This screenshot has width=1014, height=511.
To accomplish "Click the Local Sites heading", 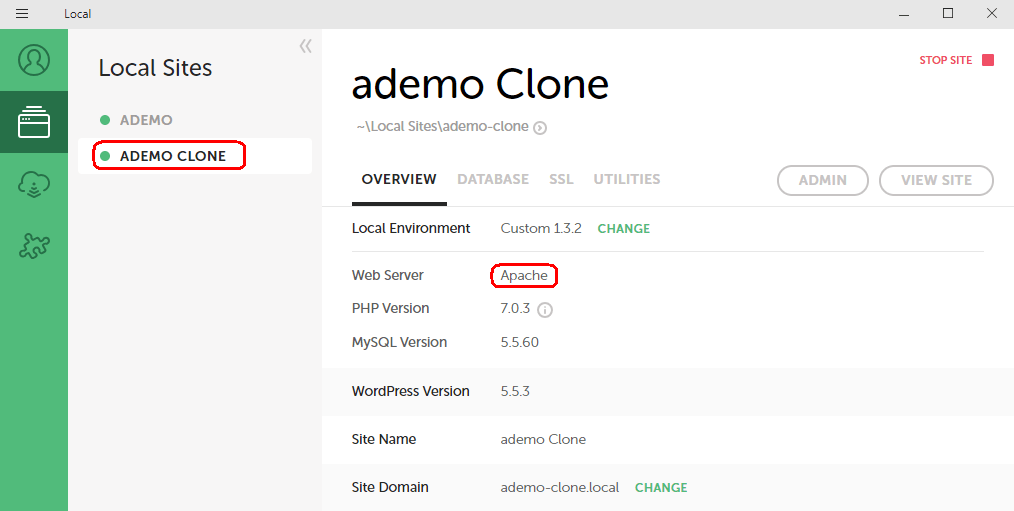I will [x=155, y=68].
